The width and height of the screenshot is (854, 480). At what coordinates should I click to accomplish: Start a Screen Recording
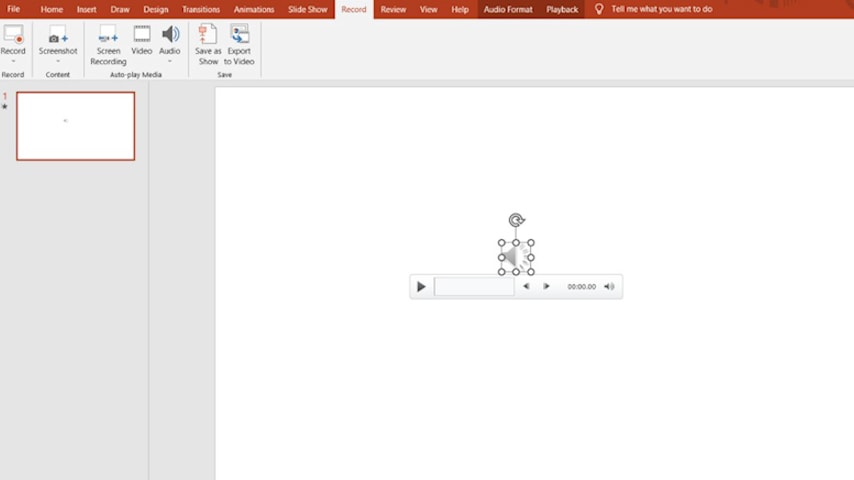click(108, 45)
